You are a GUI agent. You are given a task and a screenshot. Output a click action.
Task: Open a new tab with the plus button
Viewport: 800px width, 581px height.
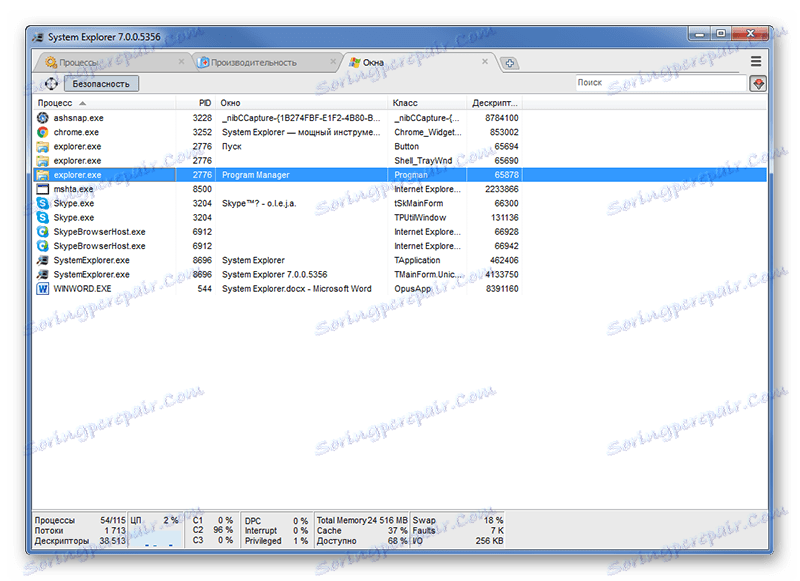pyautogui.click(x=510, y=61)
